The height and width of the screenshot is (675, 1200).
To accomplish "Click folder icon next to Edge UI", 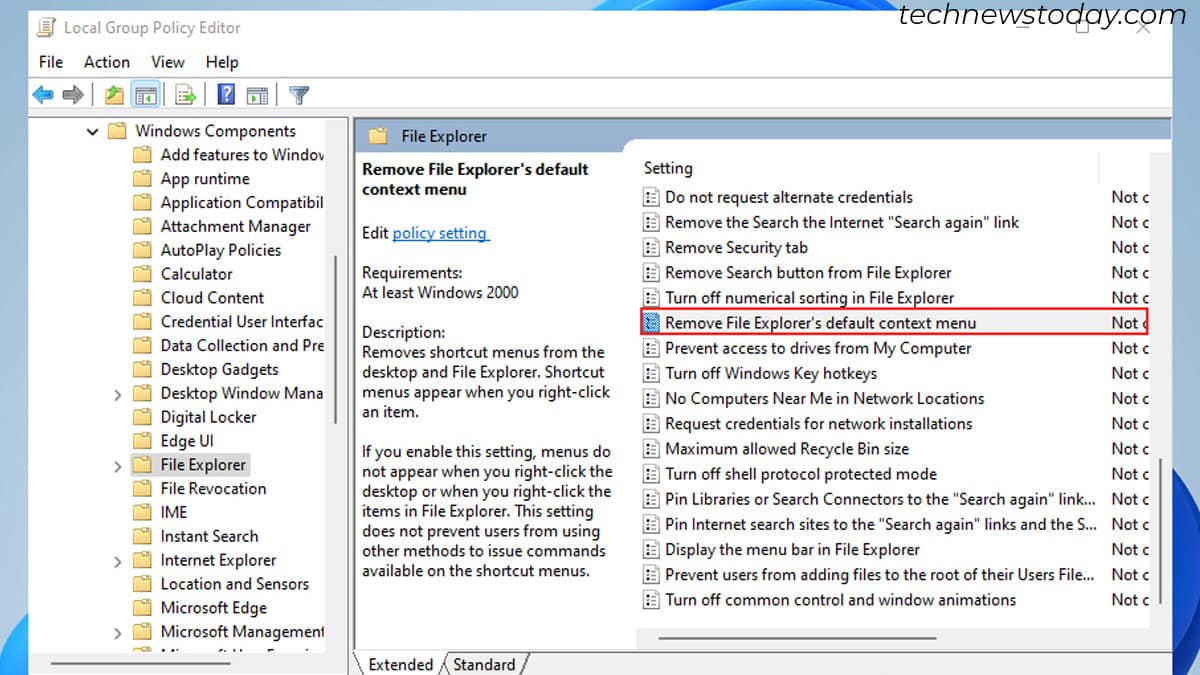I will (142, 441).
